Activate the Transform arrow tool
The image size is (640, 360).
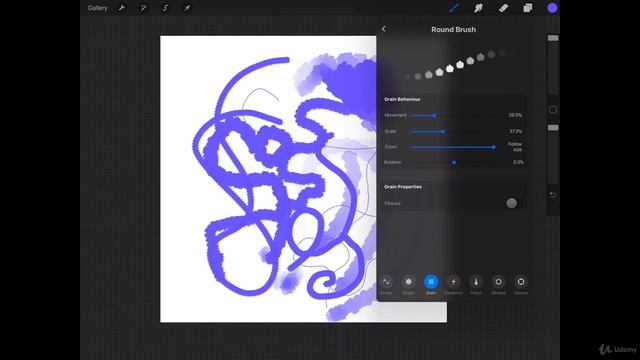coord(187,8)
